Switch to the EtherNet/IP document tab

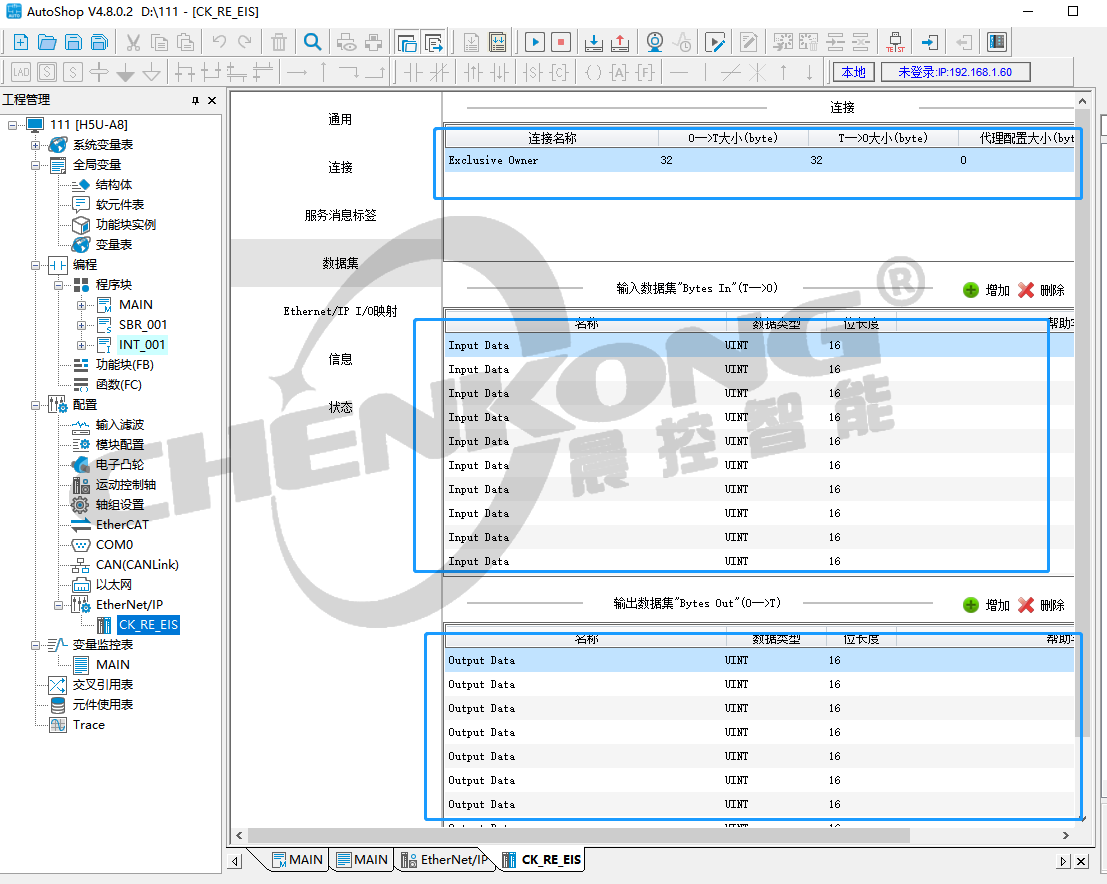pyautogui.click(x=445, y=860)
